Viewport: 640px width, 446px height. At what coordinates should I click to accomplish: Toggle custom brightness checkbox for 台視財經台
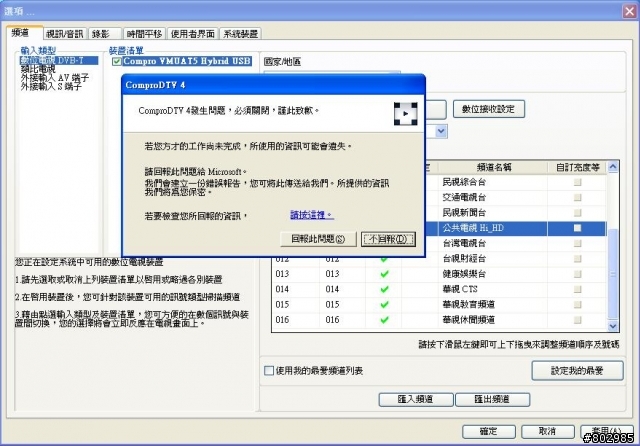point(577,259)
